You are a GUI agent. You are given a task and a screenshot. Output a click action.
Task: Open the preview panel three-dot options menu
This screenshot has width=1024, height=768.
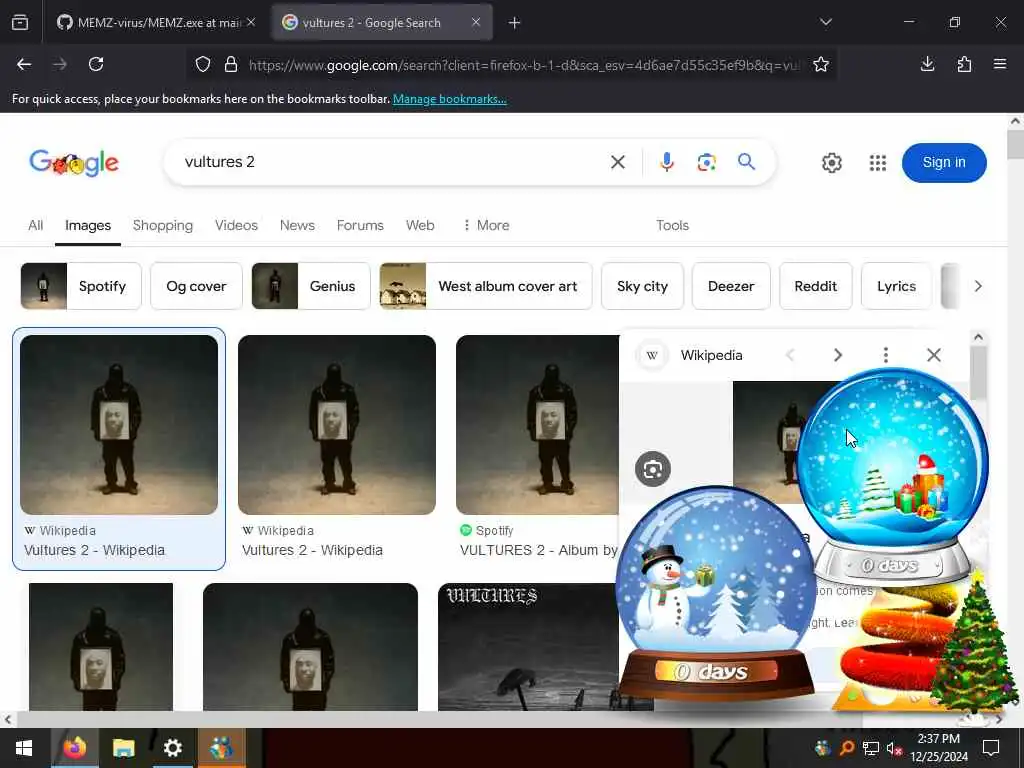[886, 355]
